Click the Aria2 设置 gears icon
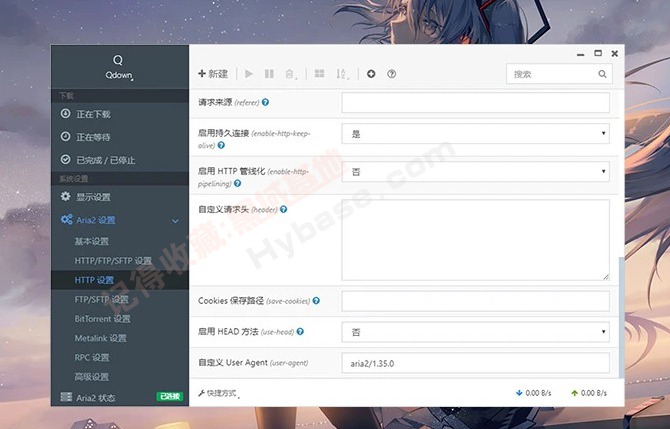 point(66,219)
